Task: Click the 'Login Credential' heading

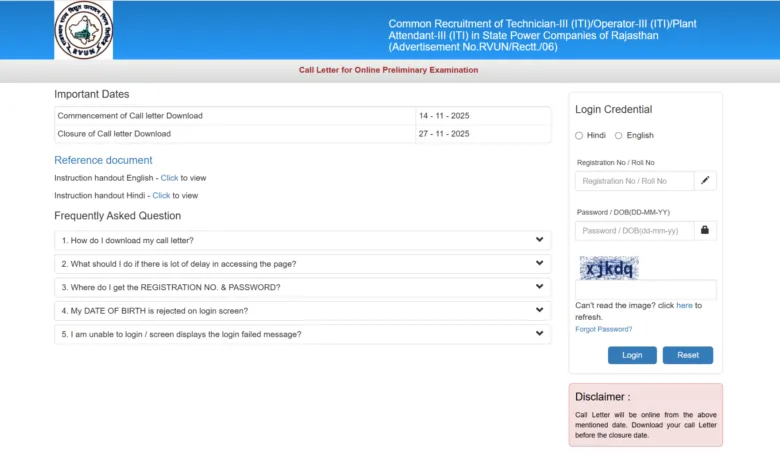Action: (x=613, y=109)
